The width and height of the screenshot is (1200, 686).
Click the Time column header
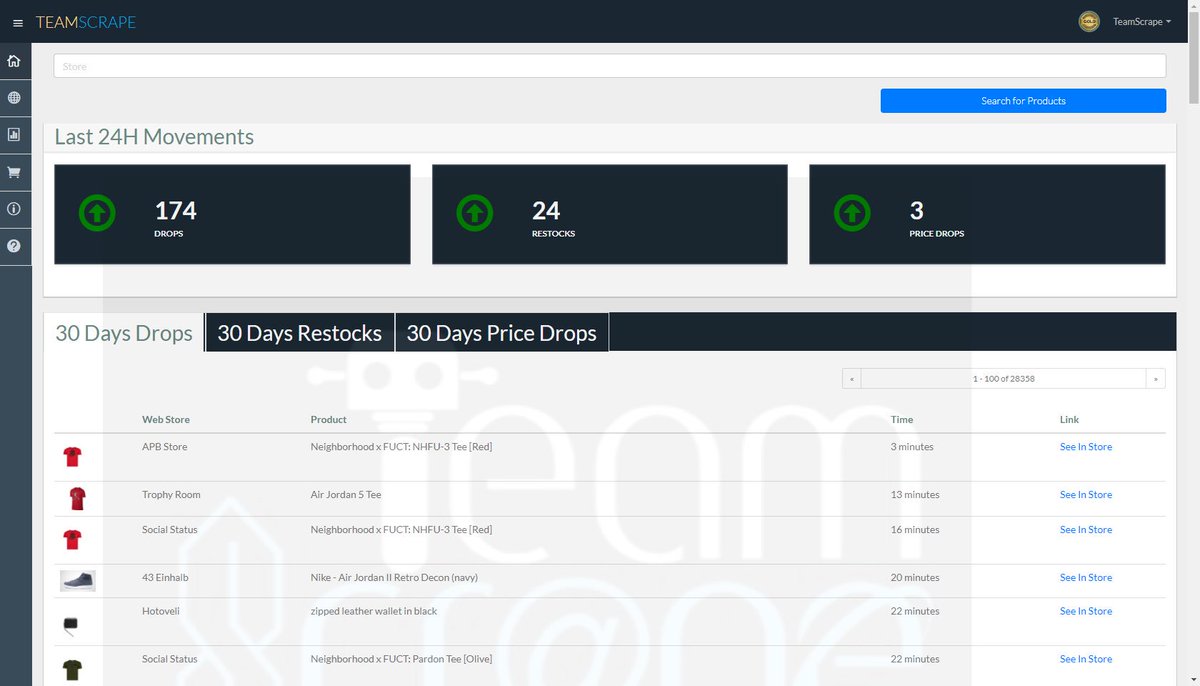(x=902, y=420)
